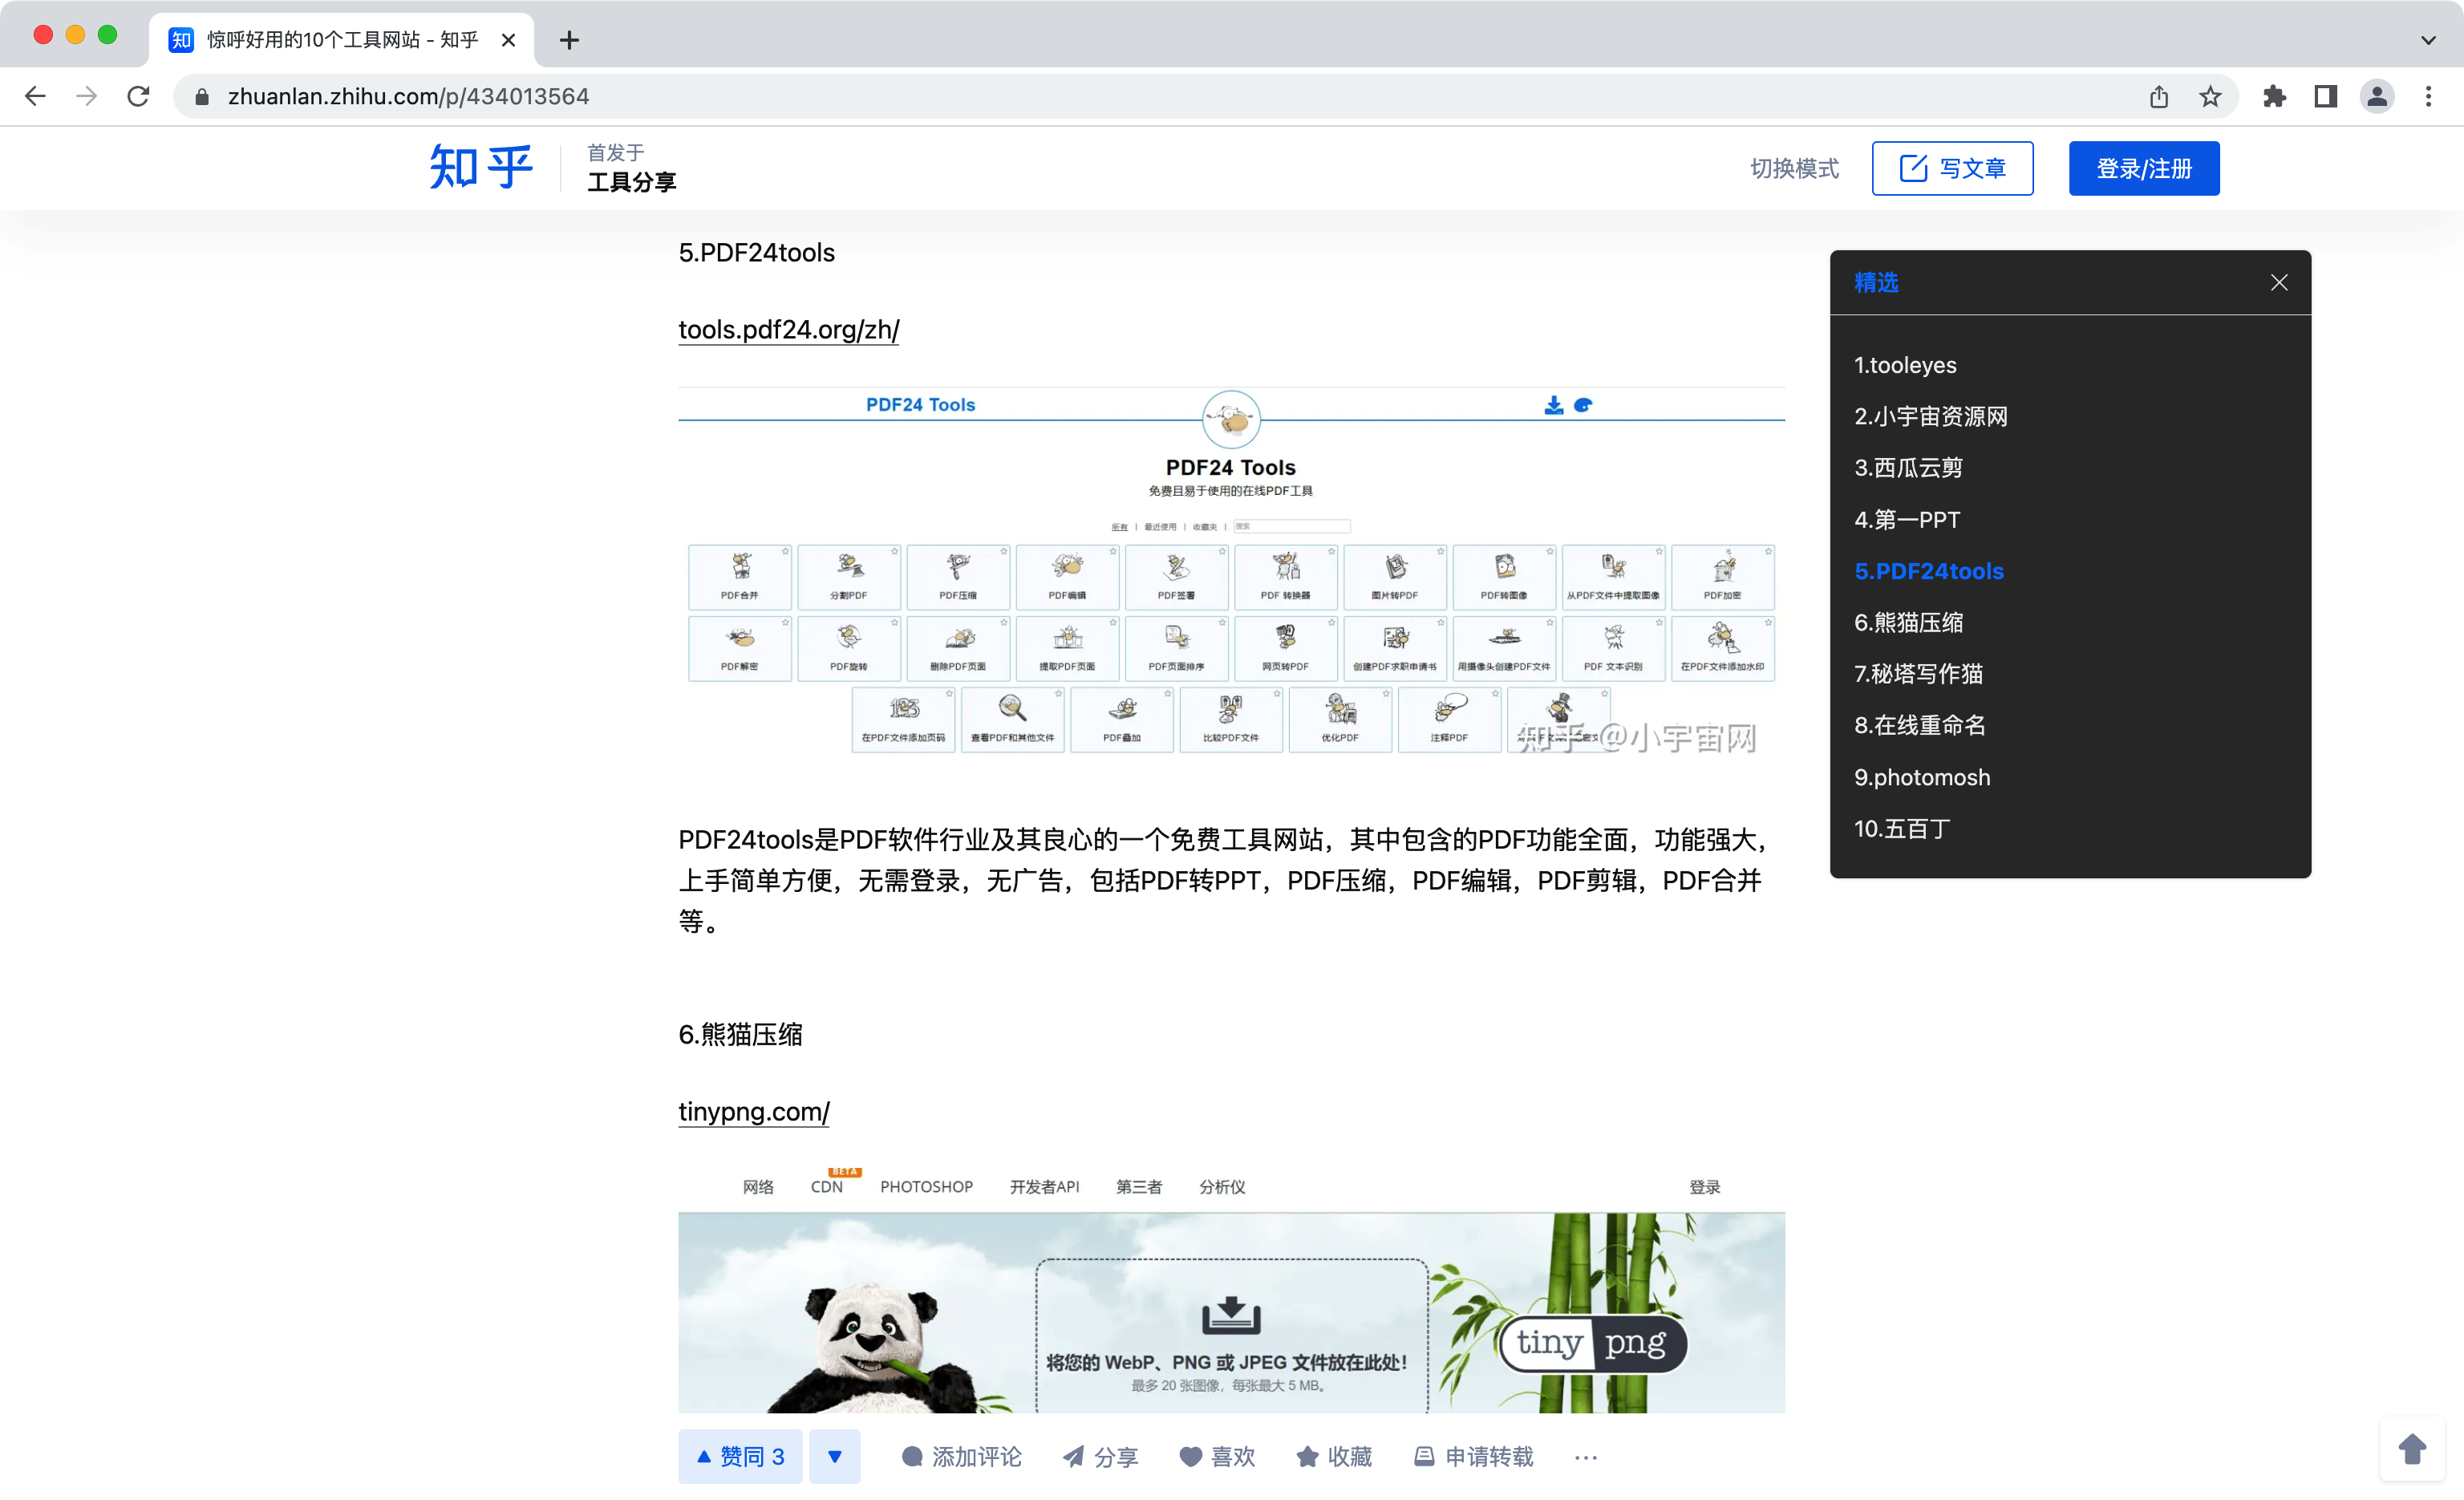This screenshot has width=2464, height=1500.
Task: Click the 喜欢 heart button
Action: 1216,1456
